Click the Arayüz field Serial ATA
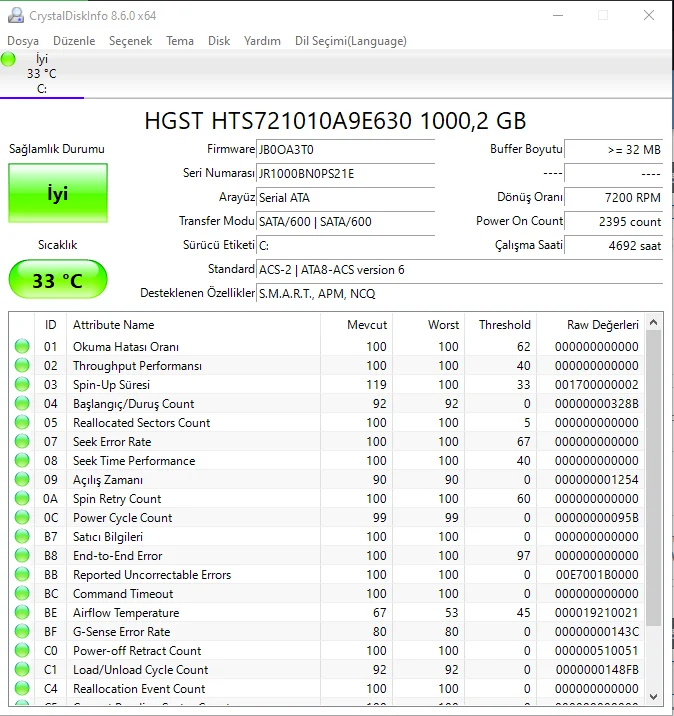This screenshot has width=674, height=716. (345, 198)
